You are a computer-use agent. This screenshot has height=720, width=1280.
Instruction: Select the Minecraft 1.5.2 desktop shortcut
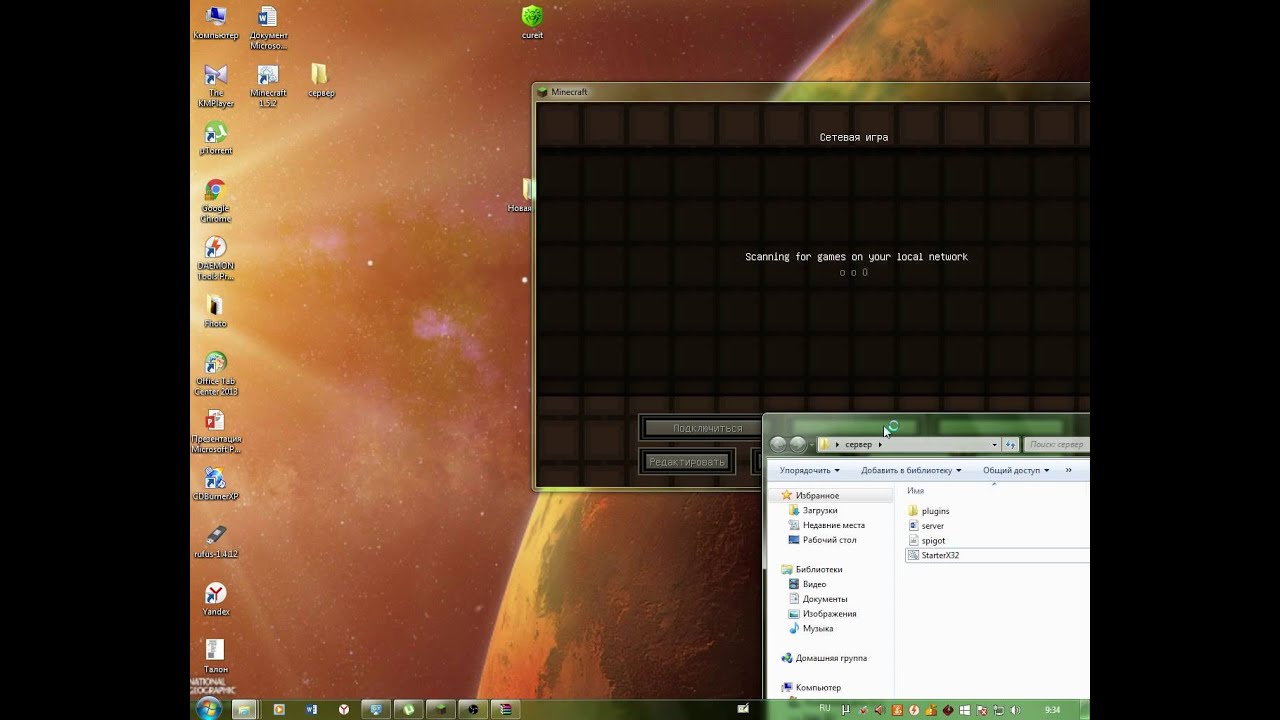(267, 86)
